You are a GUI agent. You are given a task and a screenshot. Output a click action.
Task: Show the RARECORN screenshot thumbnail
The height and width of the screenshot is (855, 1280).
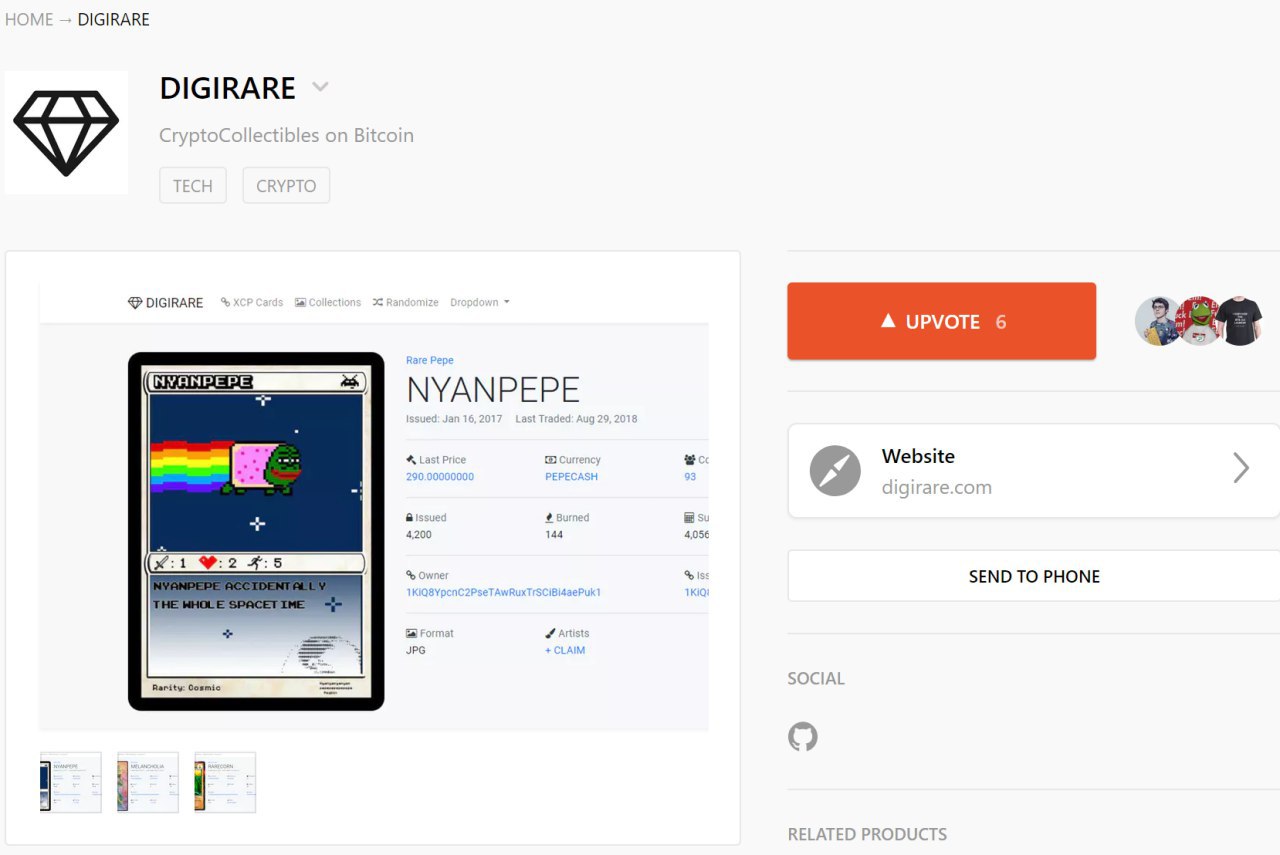pos(225,782)
